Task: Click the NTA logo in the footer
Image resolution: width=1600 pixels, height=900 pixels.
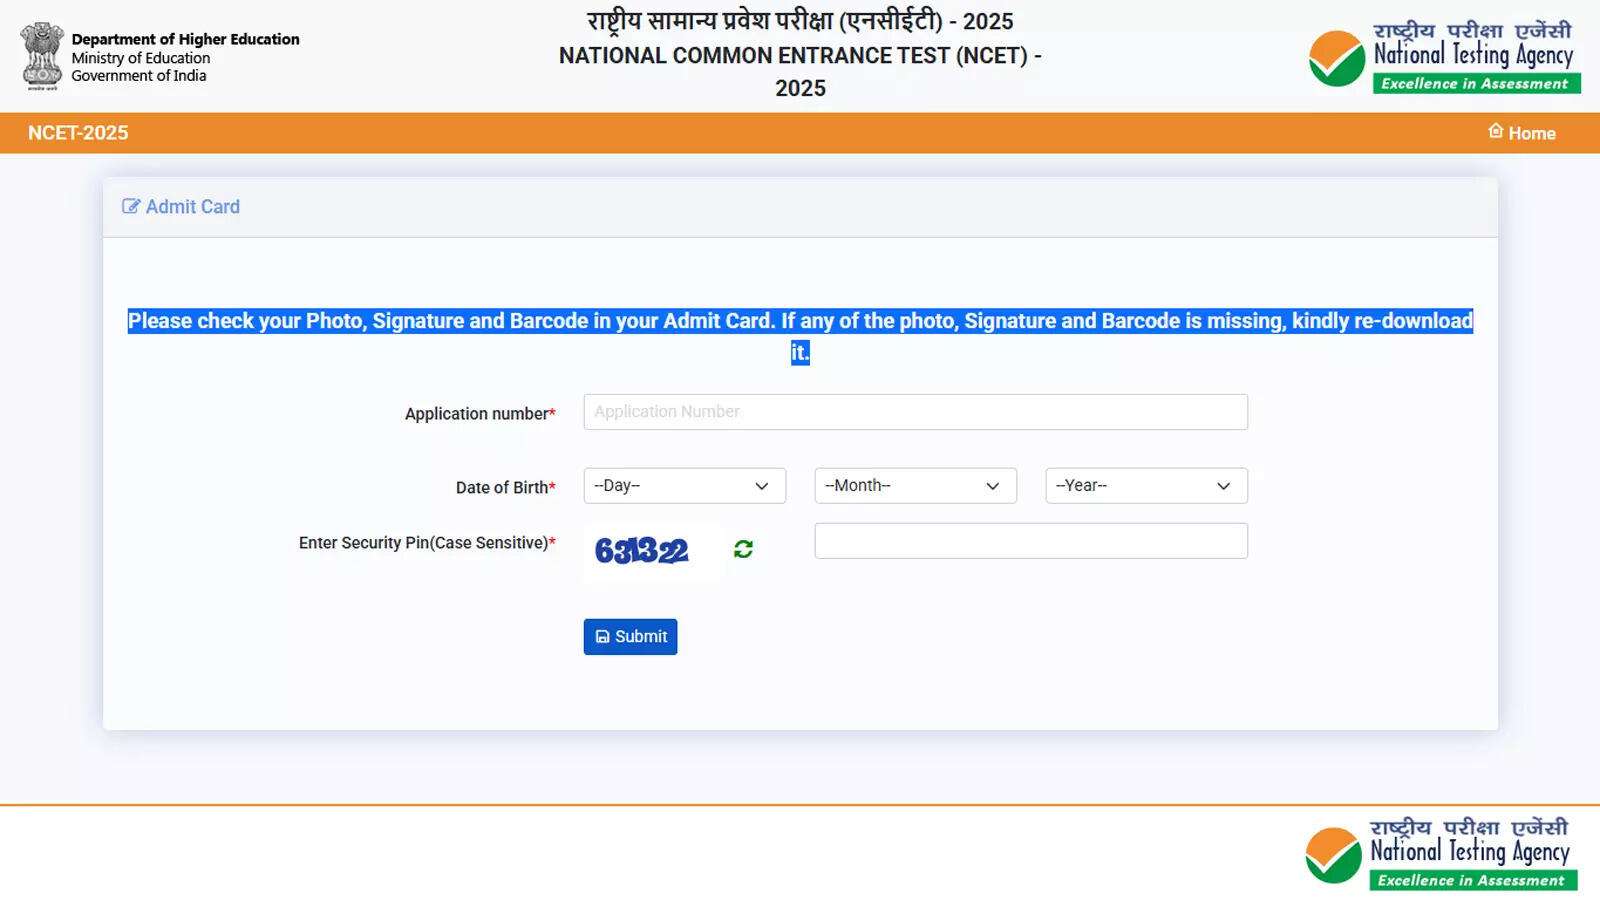Action: (1438, 851)
